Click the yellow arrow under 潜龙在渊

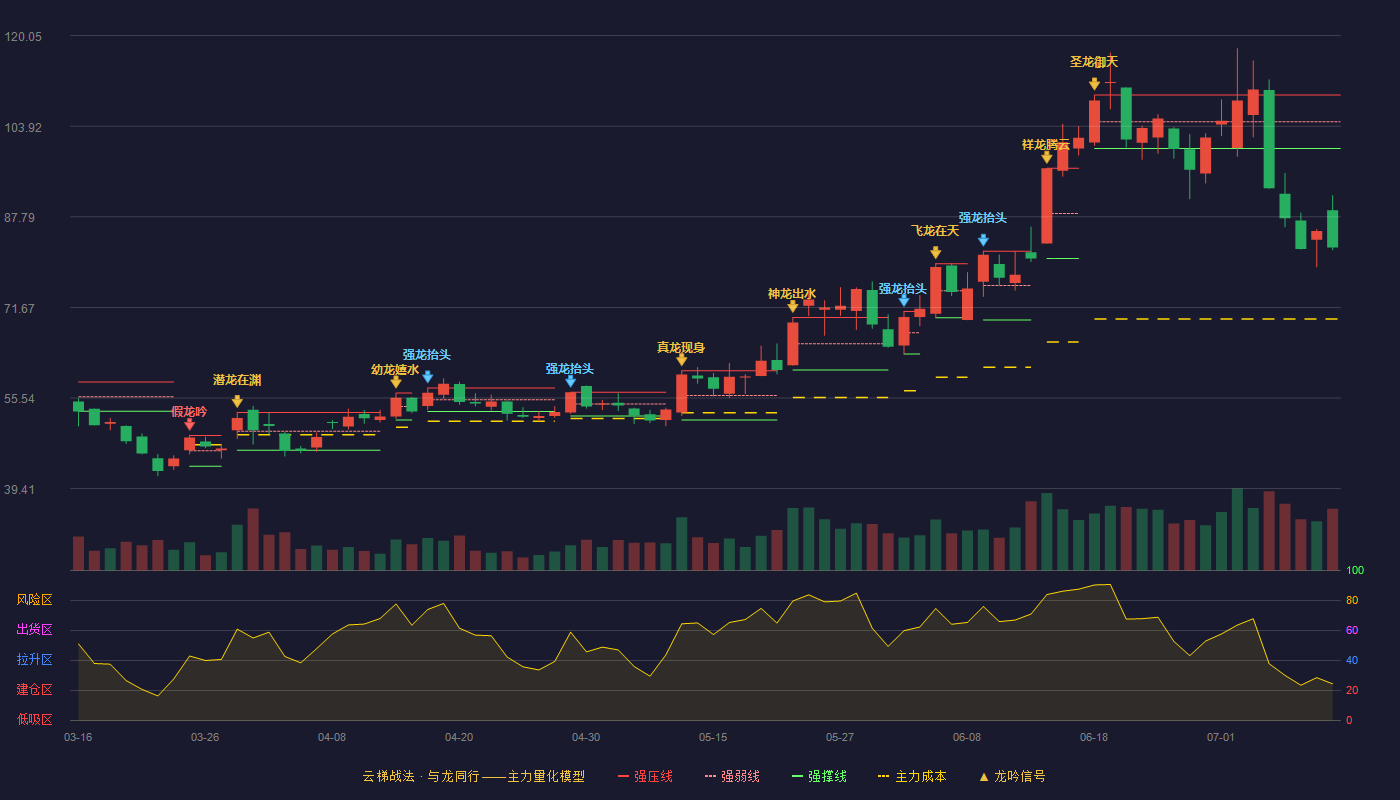click(237, 402)
